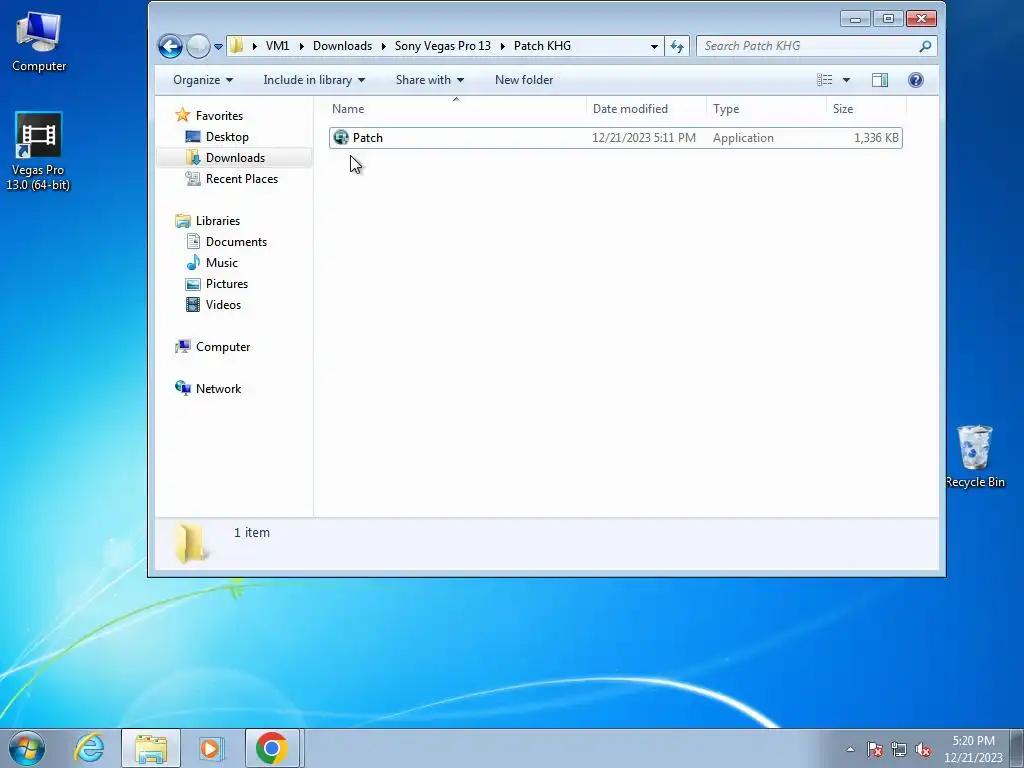The height and width of the screenshot is (768, 1024).
Task: Open Downloads in Favorites
Action: coord(235,157)
